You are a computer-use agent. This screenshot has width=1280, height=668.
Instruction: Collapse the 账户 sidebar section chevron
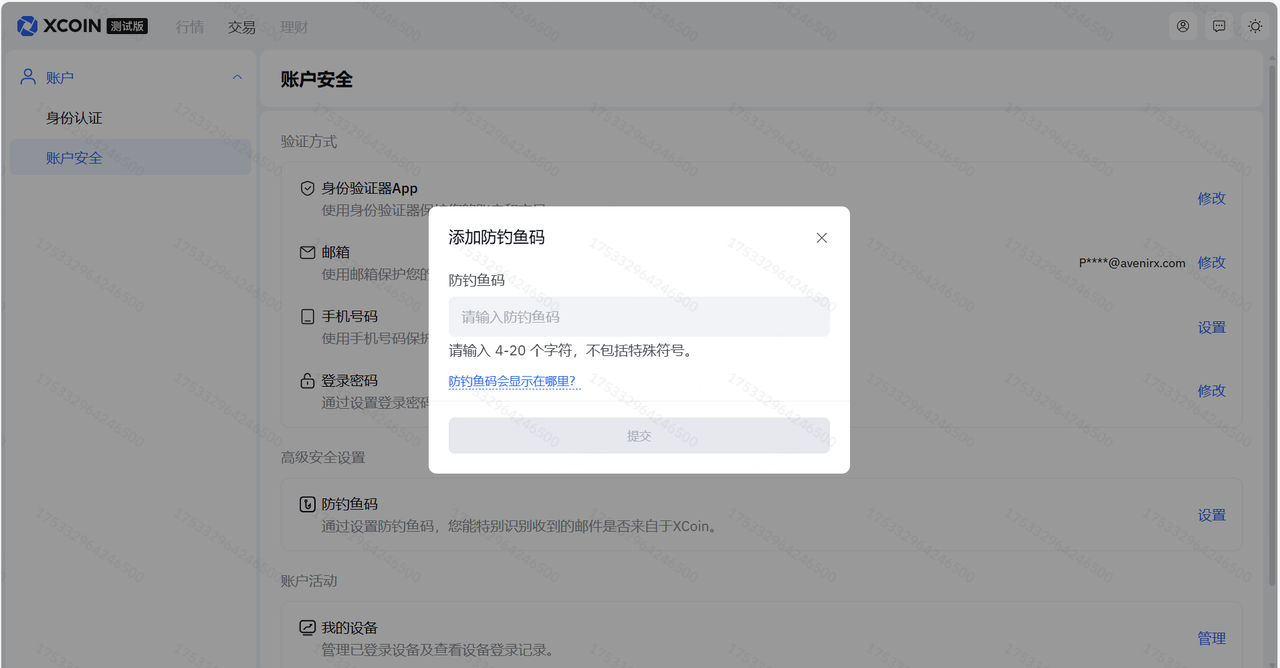(237, 77)
